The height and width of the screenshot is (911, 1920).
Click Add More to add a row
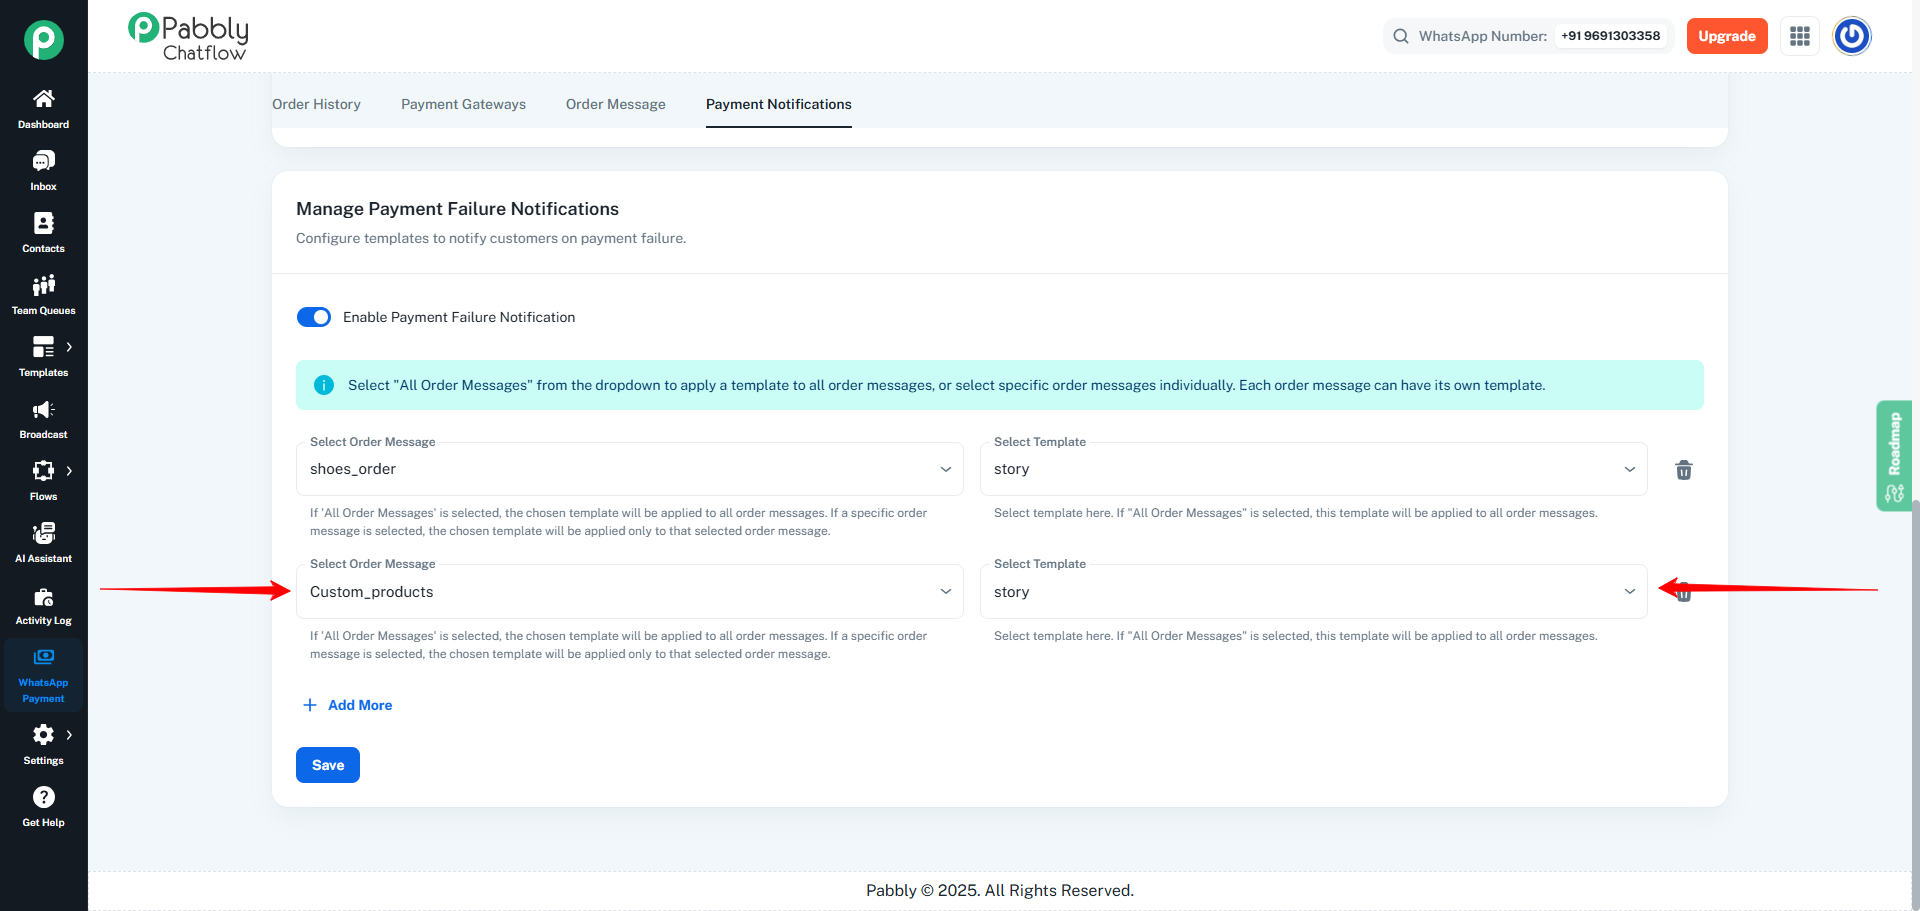[x=348, y=705]
